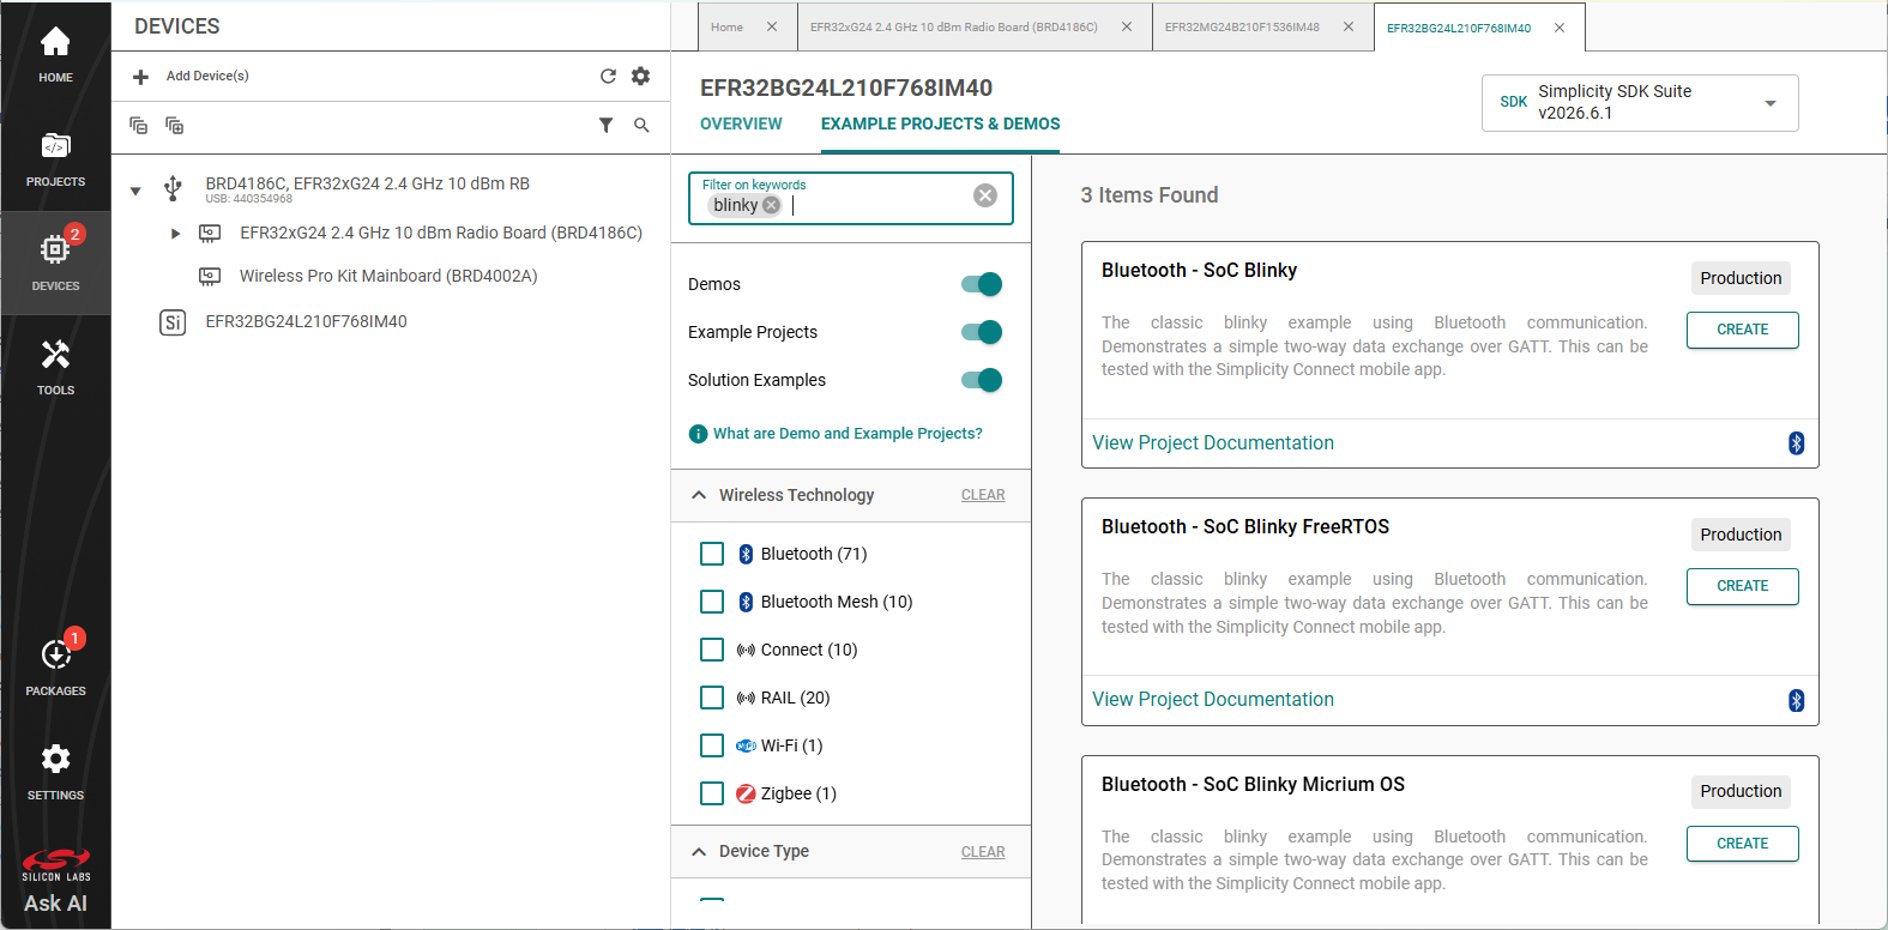Toggle the Demos switch
The height and width of the screenshot is (930, 1888).
(x=981, y=284)
